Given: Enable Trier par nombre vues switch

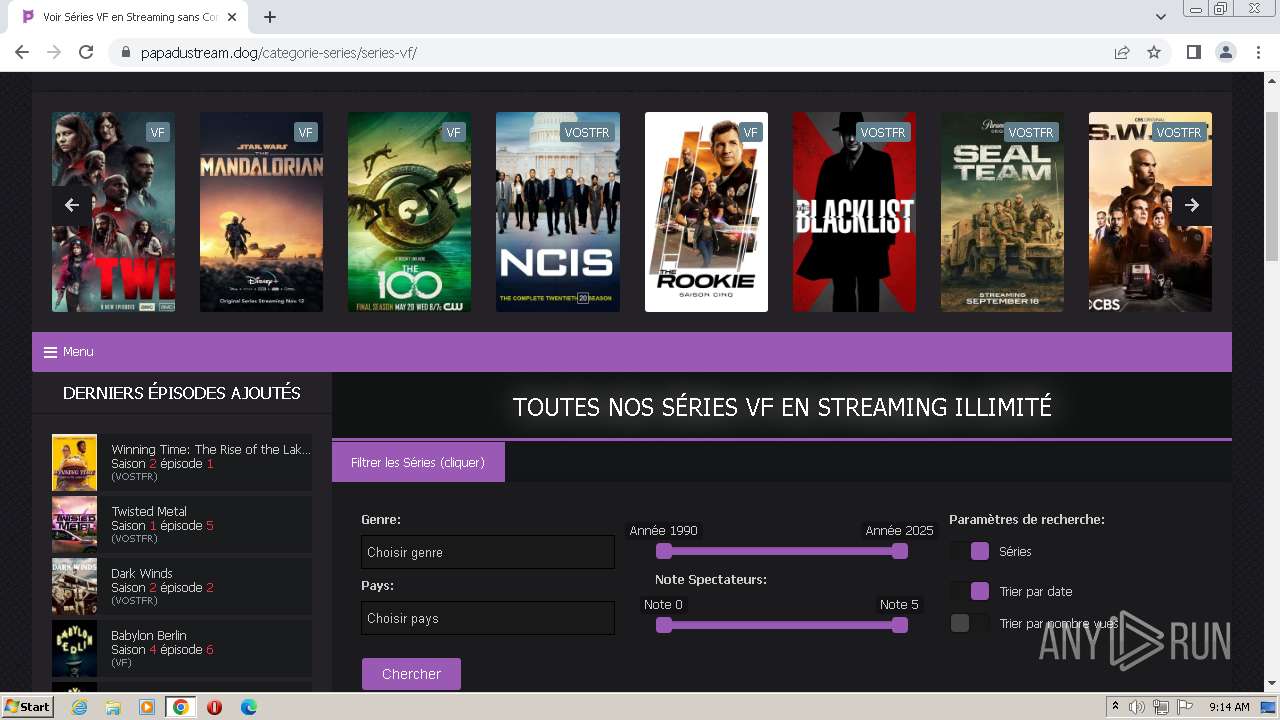Looking at the screenshot, I should point(970,623).
